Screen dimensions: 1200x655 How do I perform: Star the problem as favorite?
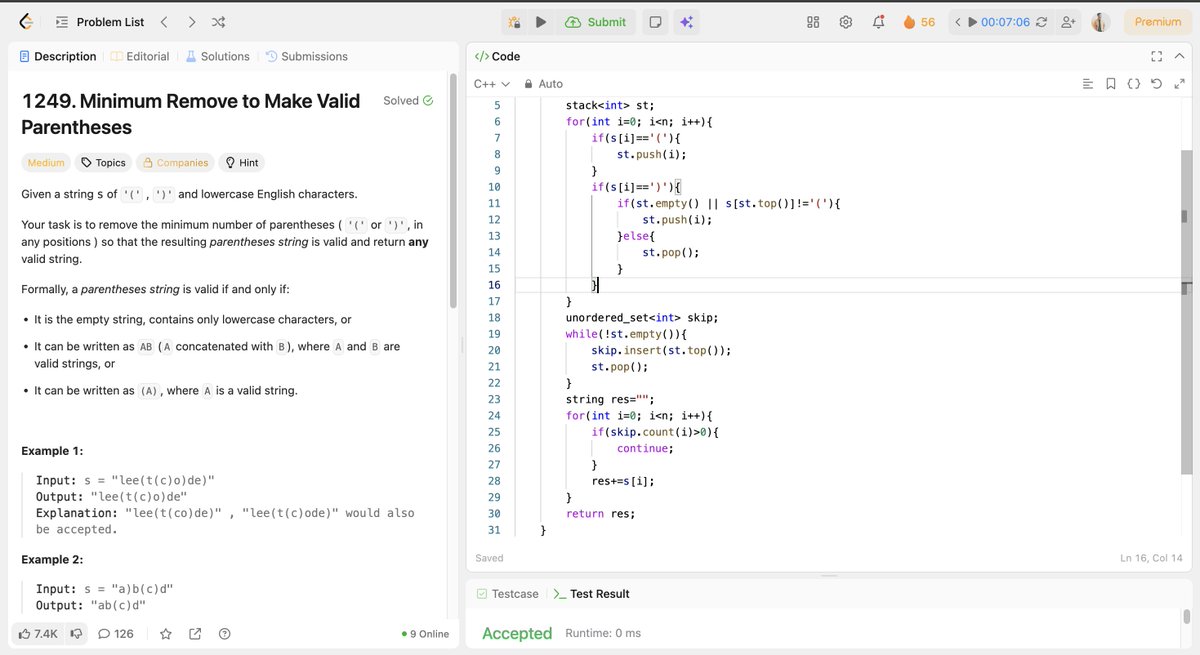166,634
